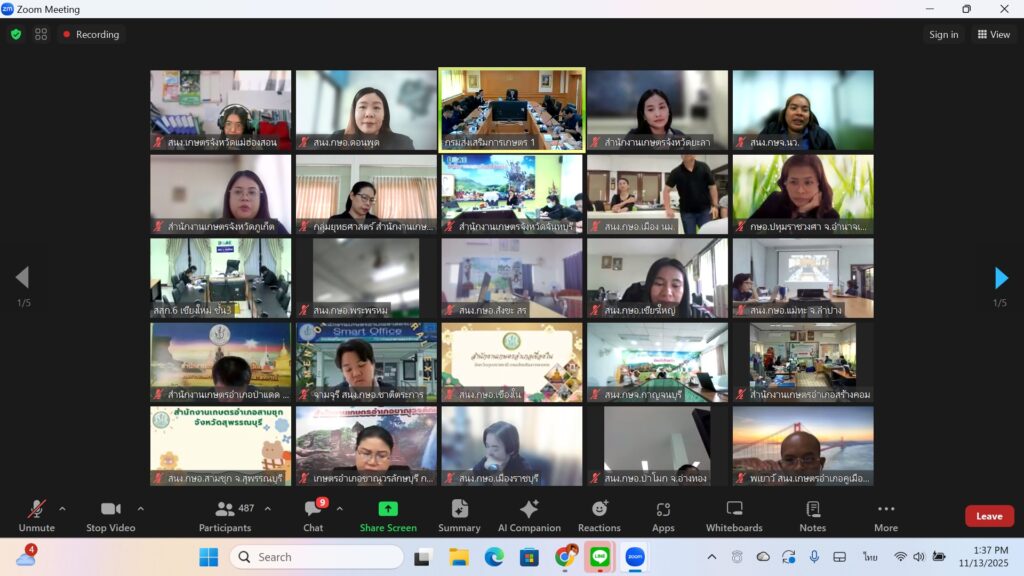Open the meeting Summary

459,515
